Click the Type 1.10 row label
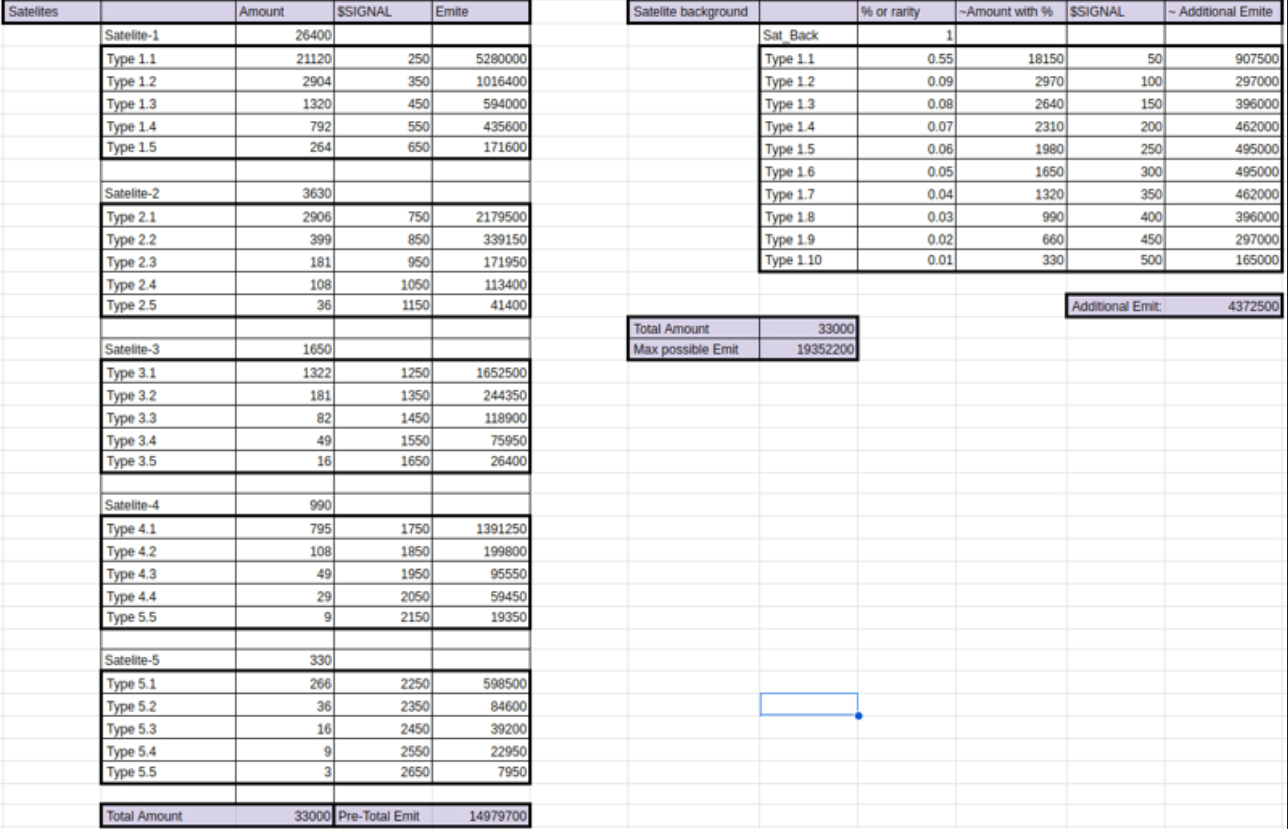This screenshot has width=1288, height=829. click(808, 260)
